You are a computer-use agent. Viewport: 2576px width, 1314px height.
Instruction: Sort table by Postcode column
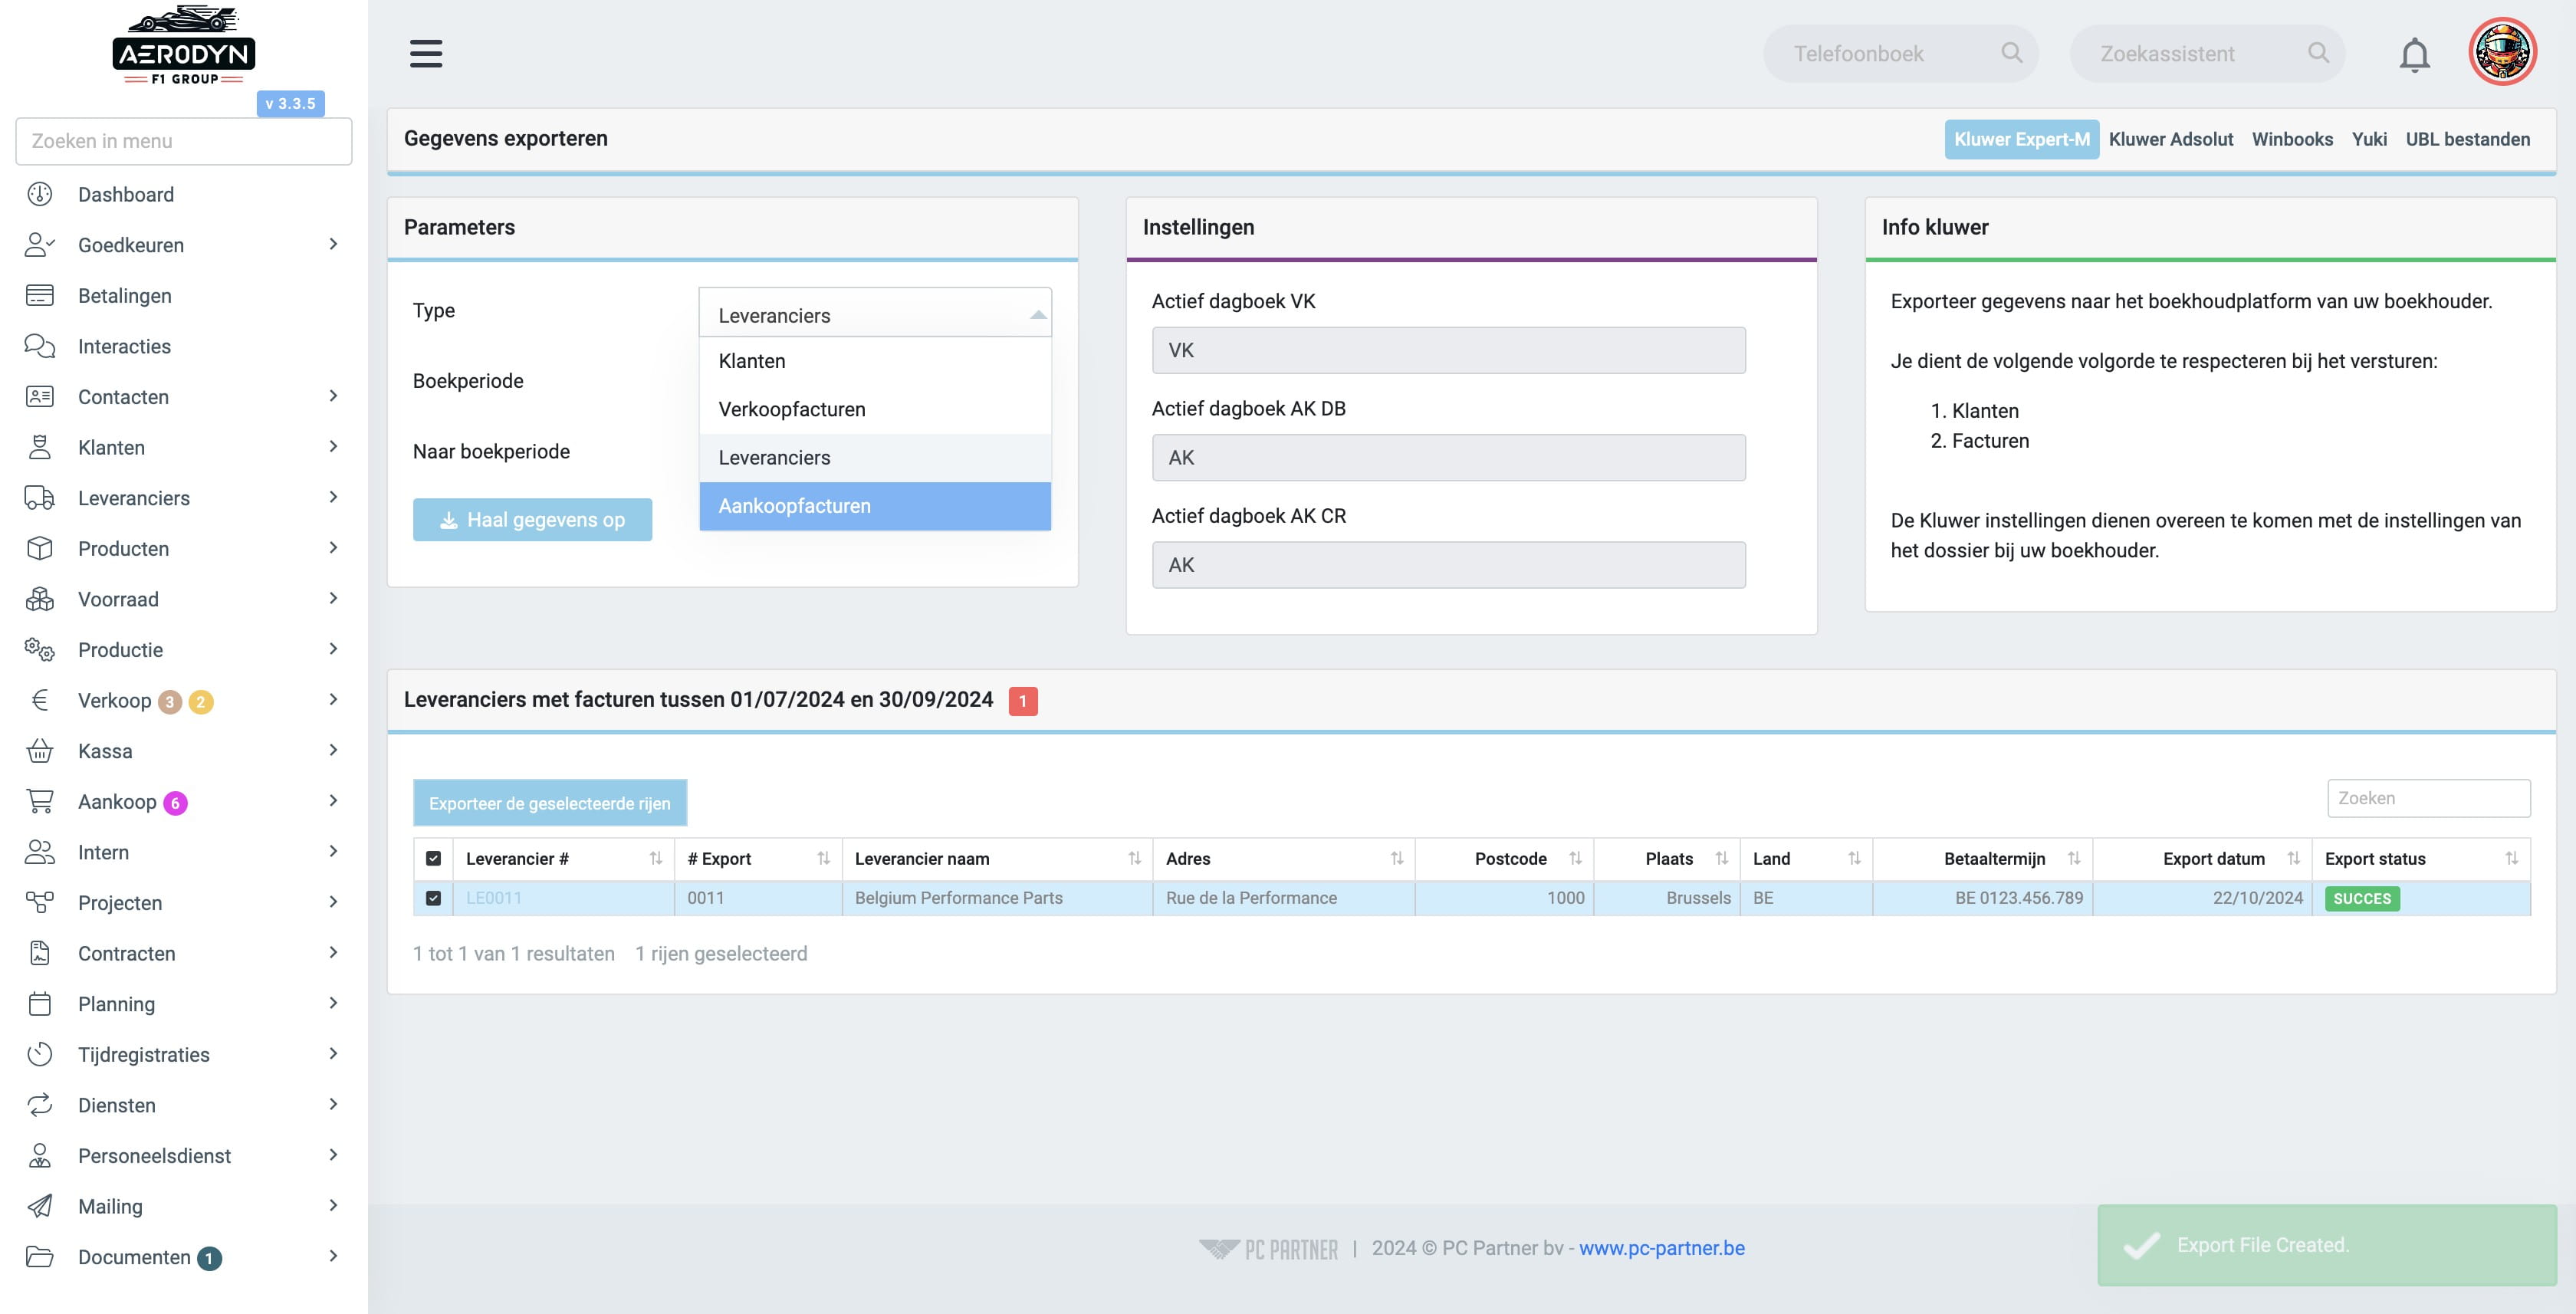(x=1504, y=858)
